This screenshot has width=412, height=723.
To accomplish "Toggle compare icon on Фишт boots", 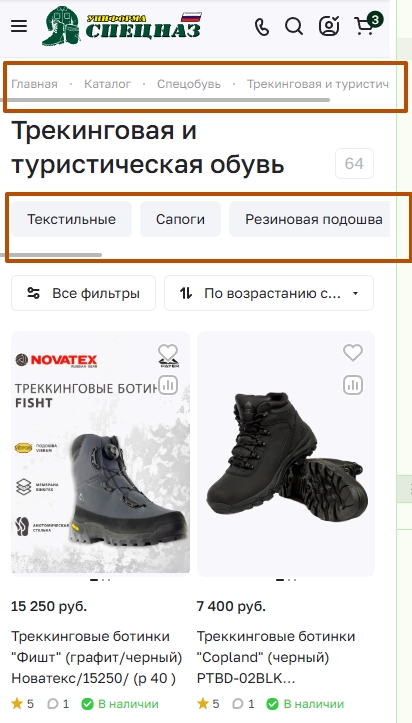I will [x=168, y=385].
